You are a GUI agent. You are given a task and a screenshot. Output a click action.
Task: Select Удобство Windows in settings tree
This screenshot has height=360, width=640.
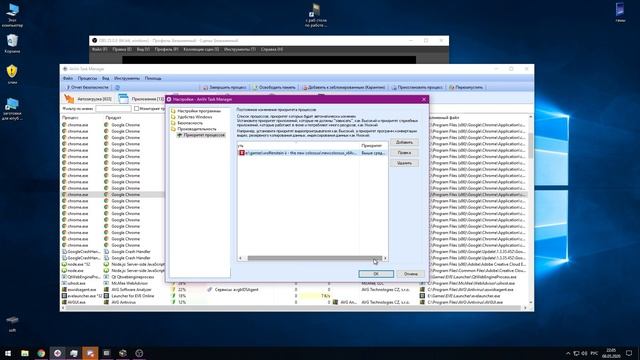point(195,117)
